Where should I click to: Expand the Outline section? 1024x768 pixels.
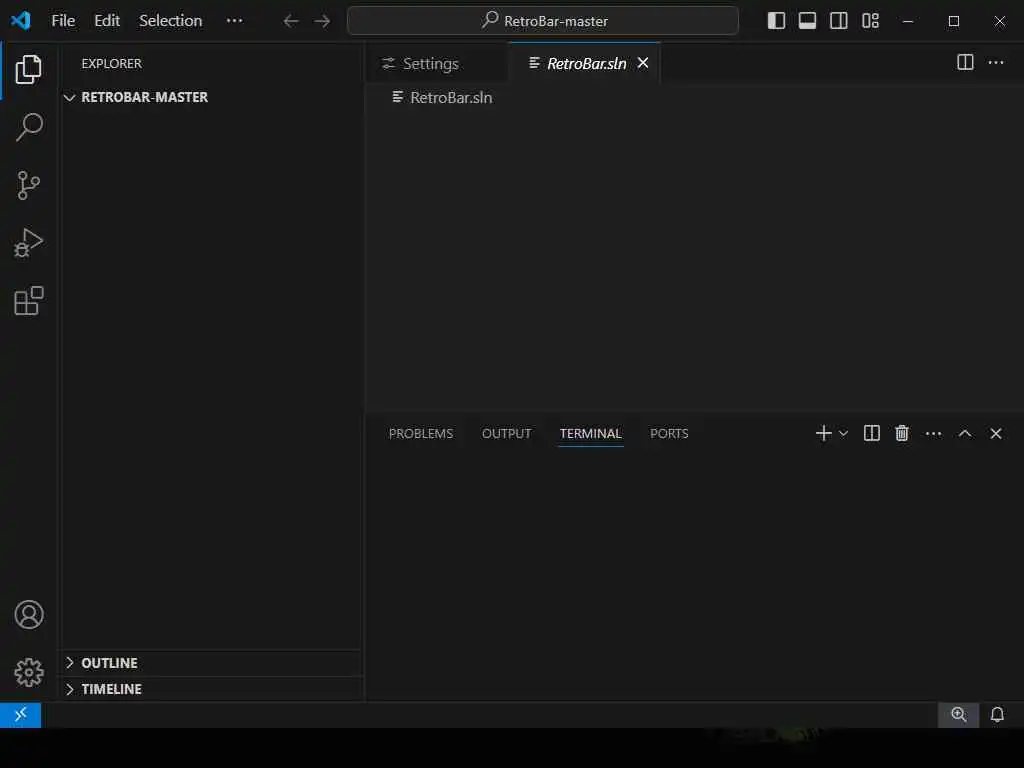(x=210, y=663)
